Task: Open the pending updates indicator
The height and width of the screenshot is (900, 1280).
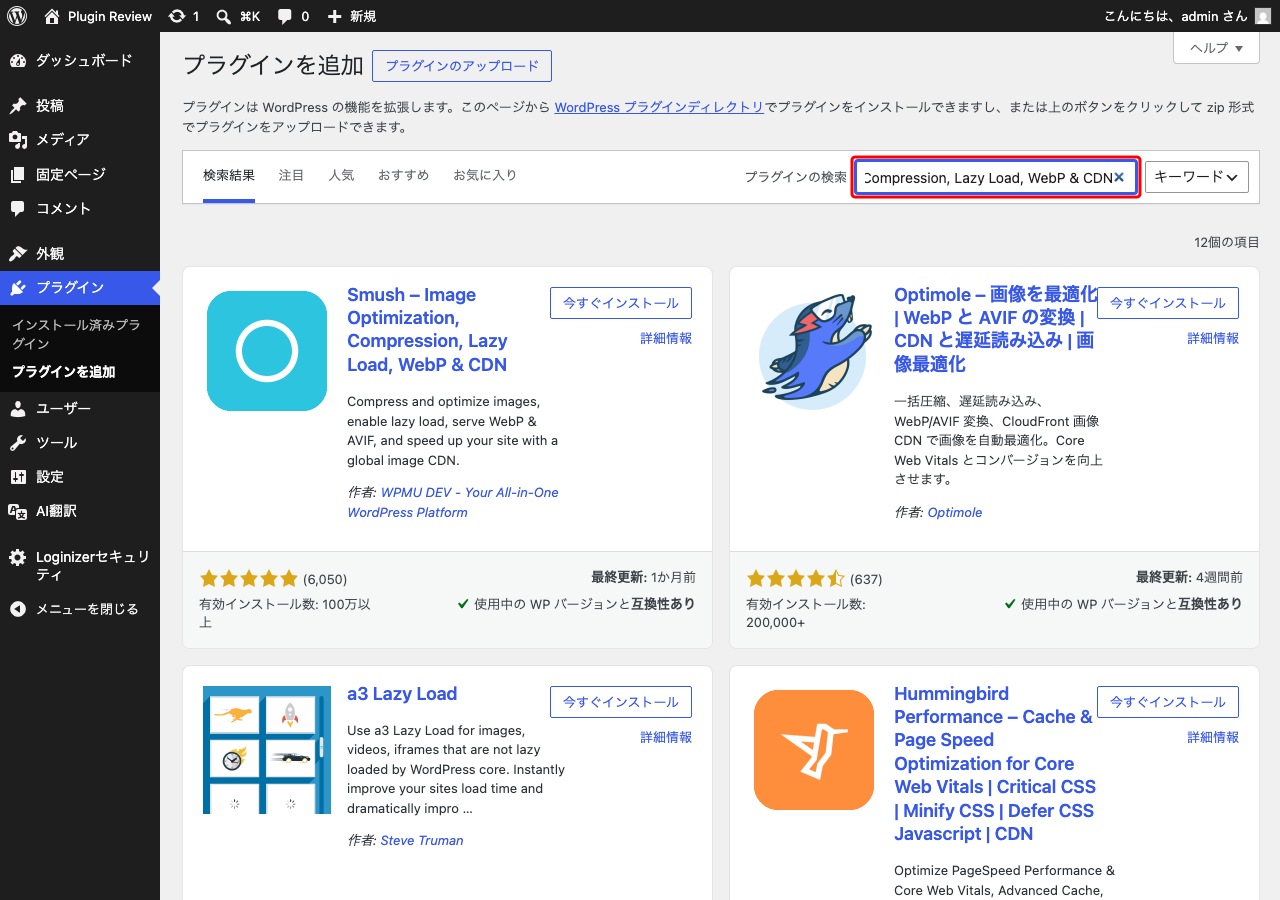Action: point(184,16)
